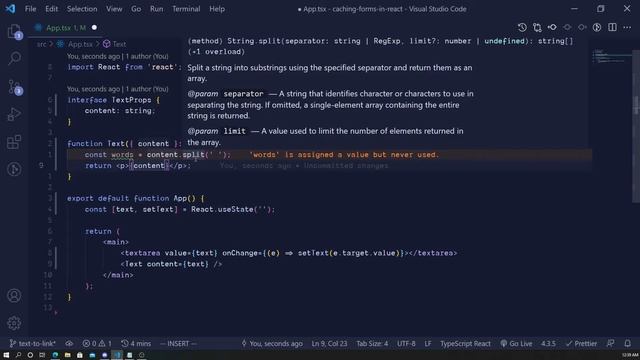Click the text-to-link branch in status bar
640x360 pixels.
click(x=33, y=344)
